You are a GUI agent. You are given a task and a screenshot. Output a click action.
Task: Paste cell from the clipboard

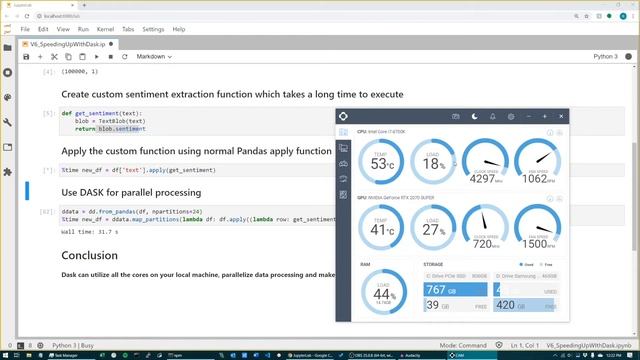tap(82, 57)
